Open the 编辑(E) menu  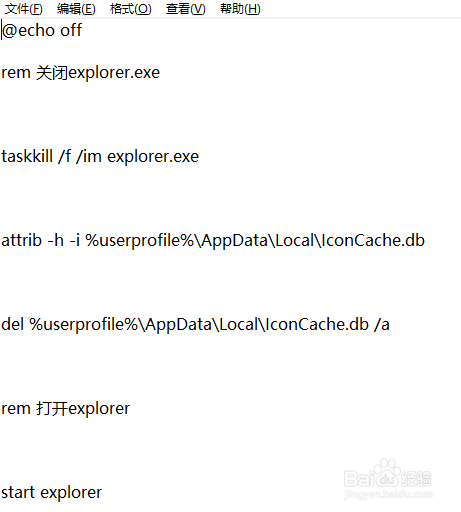(x=76, y=9)
